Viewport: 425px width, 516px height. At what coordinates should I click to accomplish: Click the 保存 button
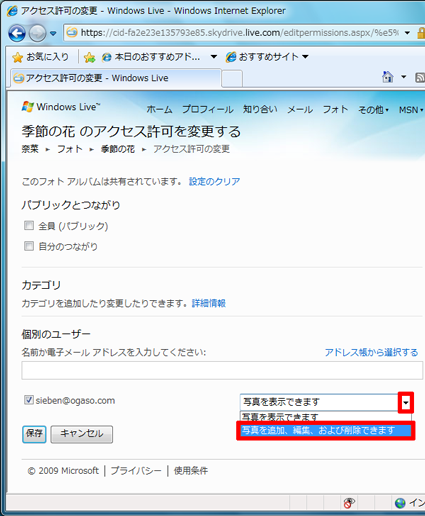pyautogui.click(x=34, y=434)
